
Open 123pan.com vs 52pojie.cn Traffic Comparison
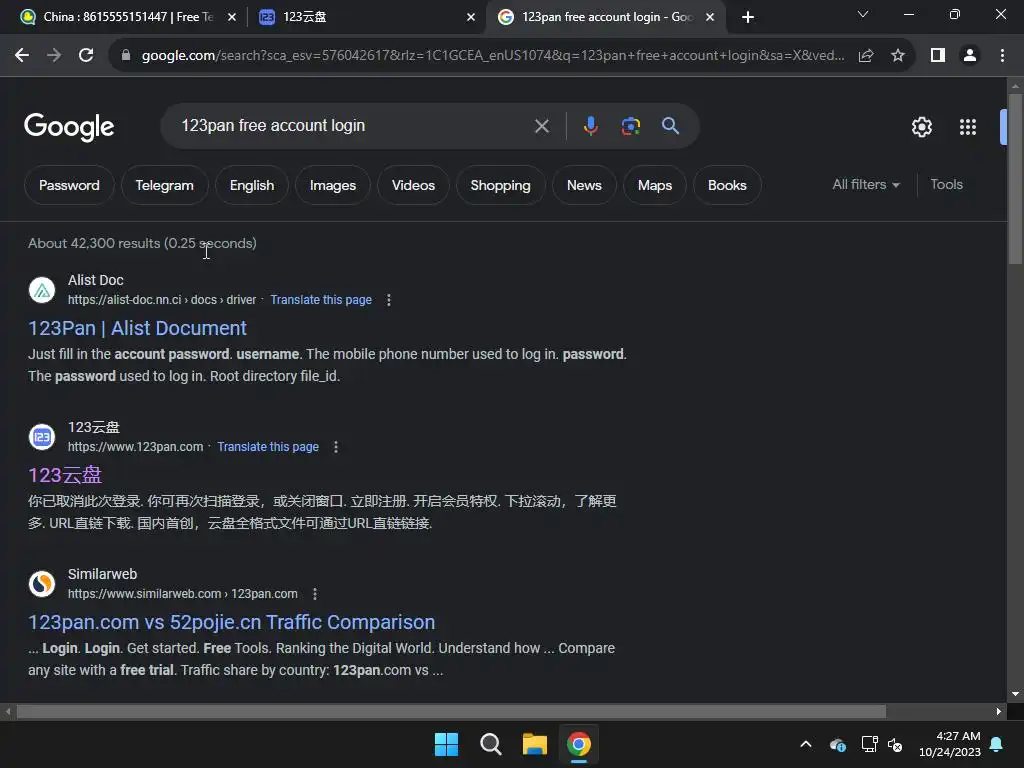(231, 622)
